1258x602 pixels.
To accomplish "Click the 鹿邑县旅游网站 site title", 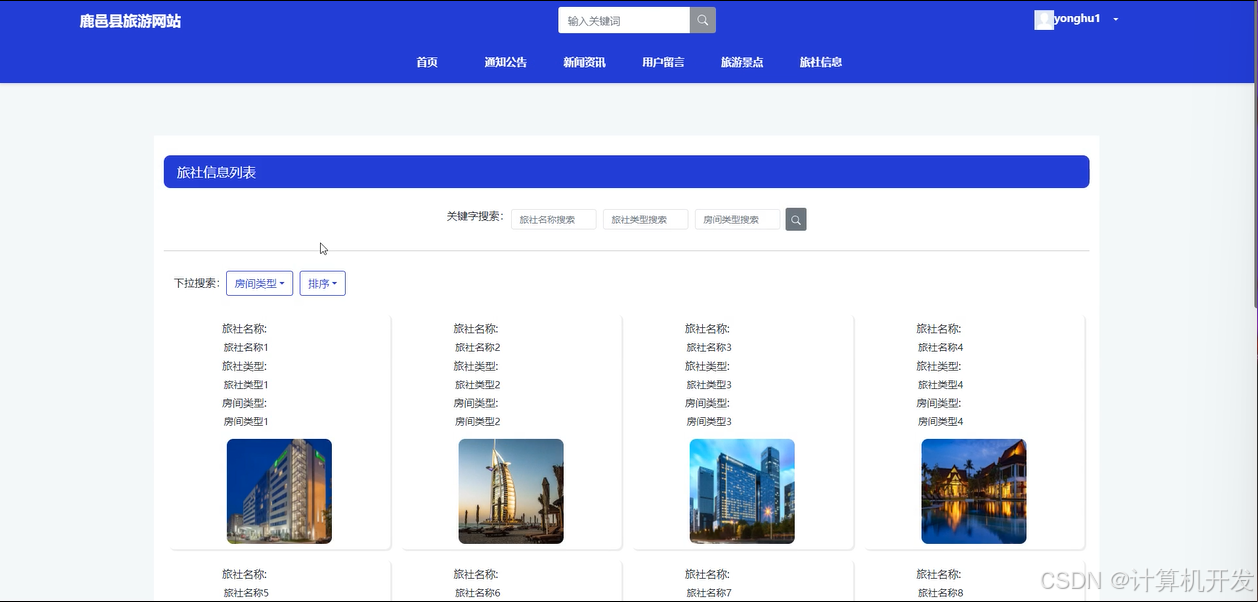I will (131, 21).
